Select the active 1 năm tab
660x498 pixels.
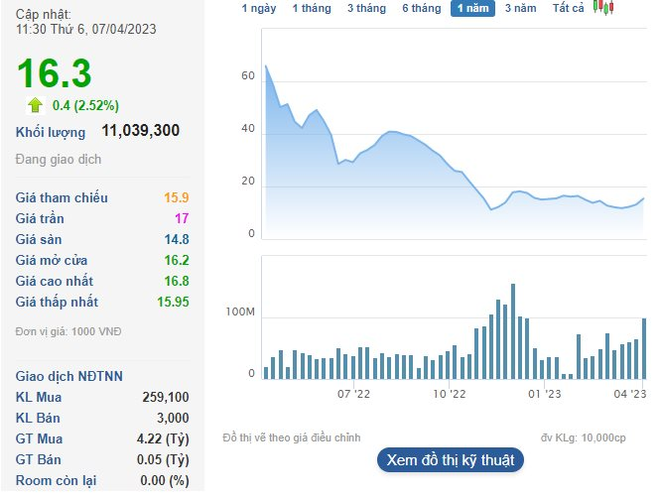pyautogui.click(x=473, y=8)
